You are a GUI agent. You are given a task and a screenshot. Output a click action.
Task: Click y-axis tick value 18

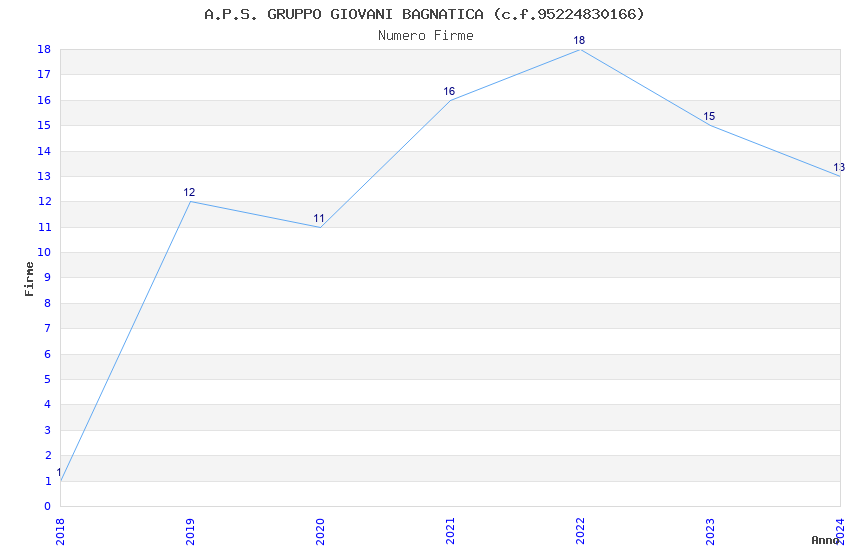click(44, 49)
